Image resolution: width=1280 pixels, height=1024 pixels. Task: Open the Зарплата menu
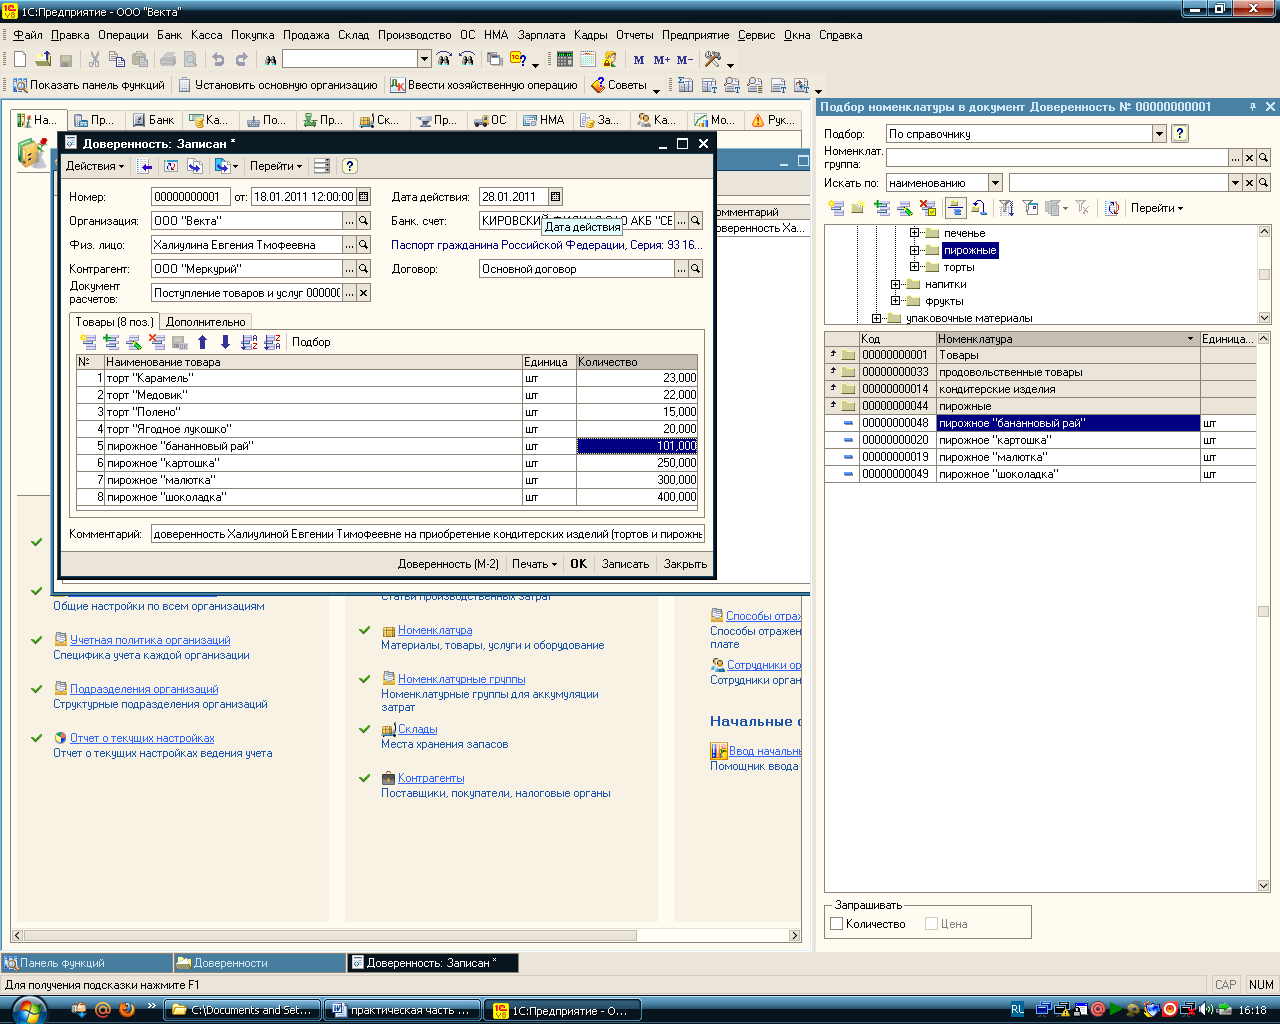point(541,35)
